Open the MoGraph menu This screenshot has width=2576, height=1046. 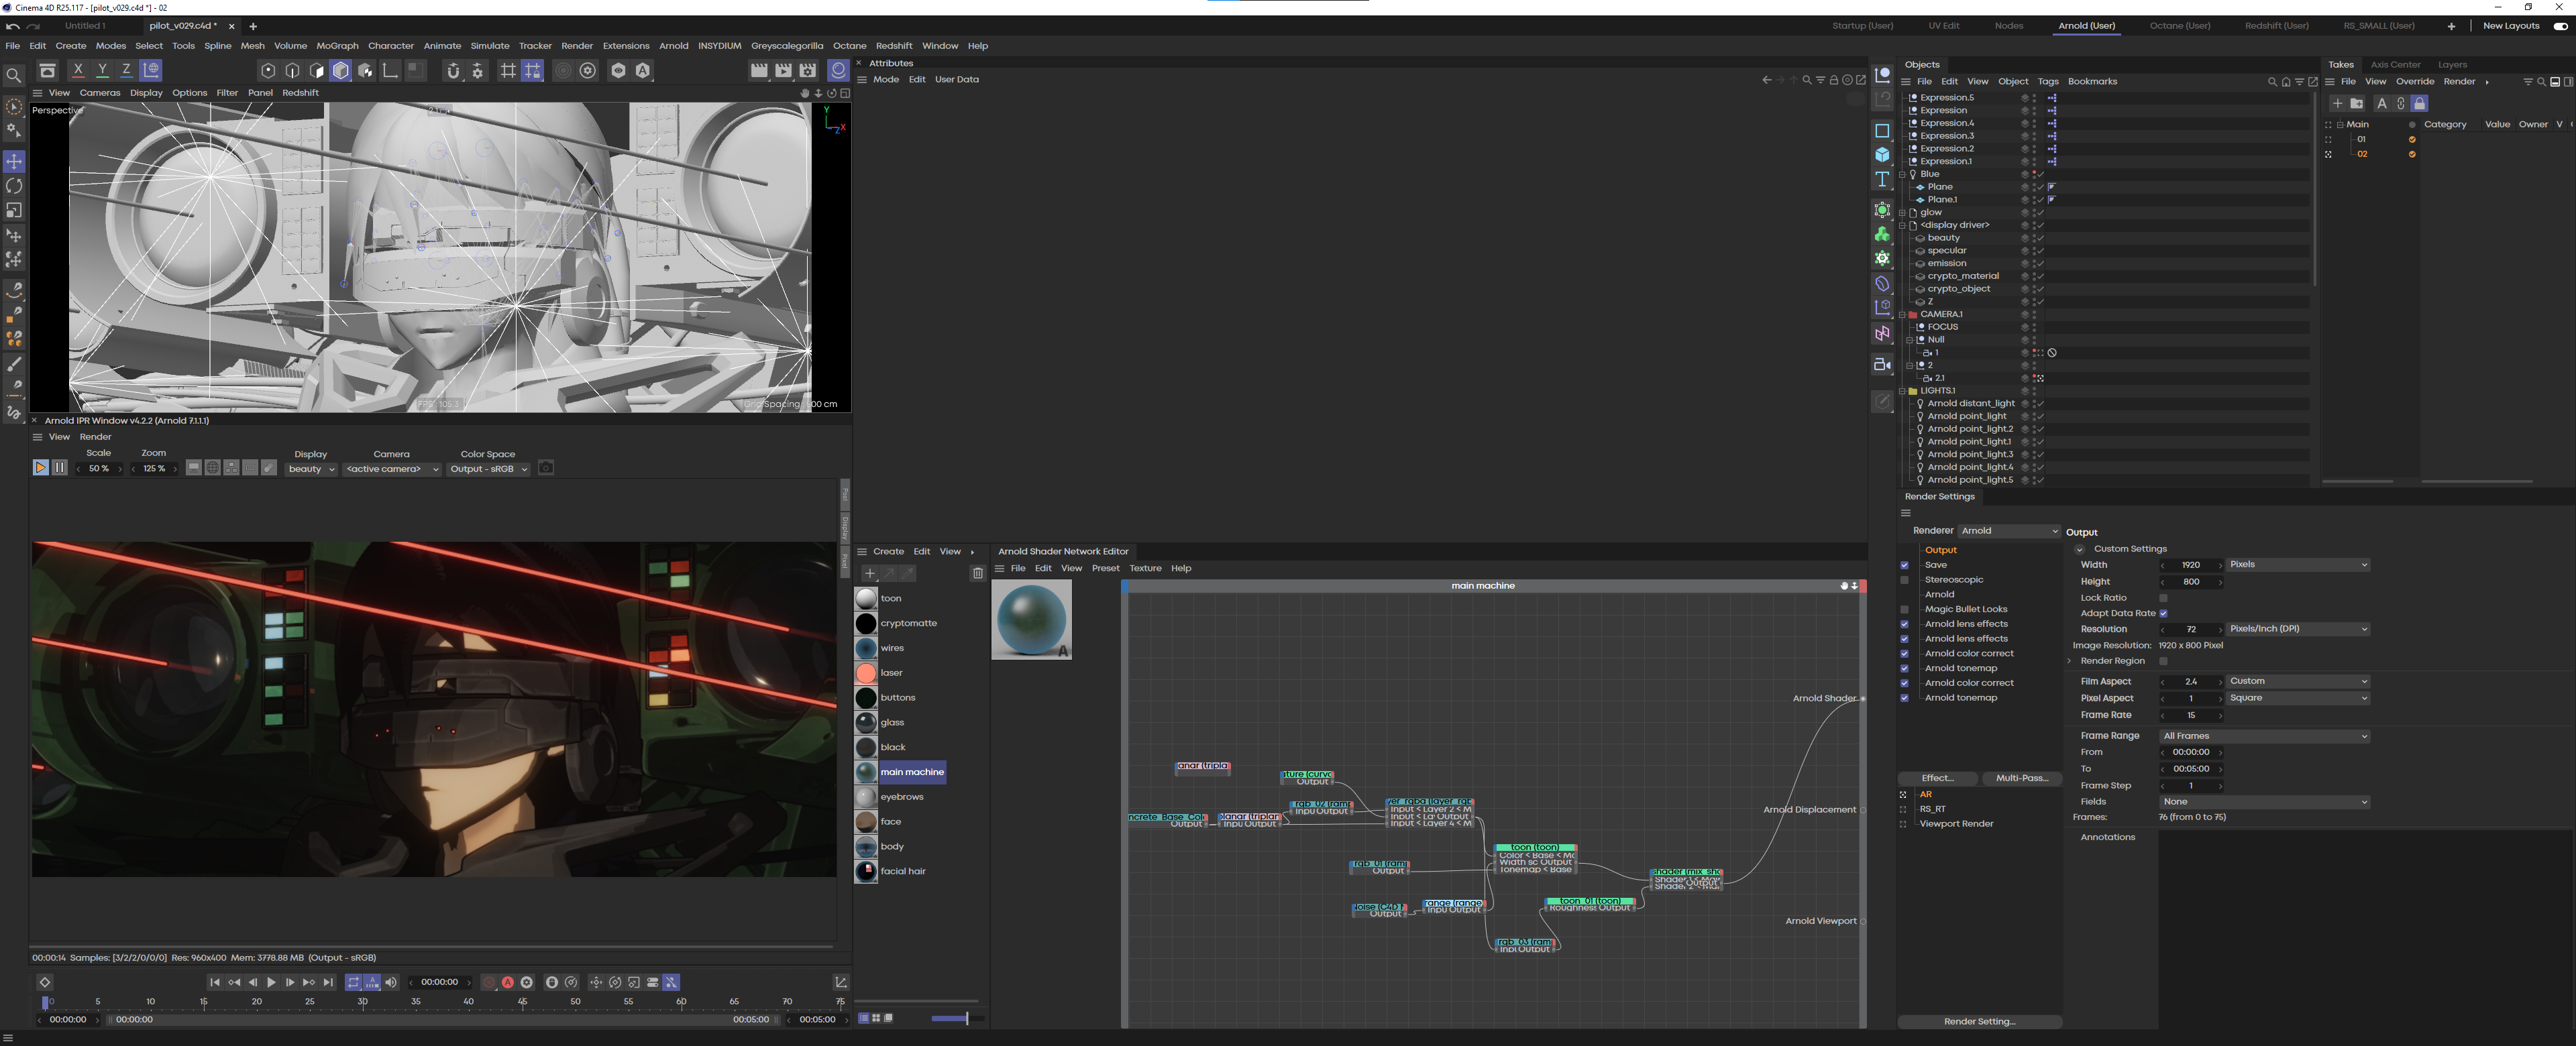click(337, 46)
